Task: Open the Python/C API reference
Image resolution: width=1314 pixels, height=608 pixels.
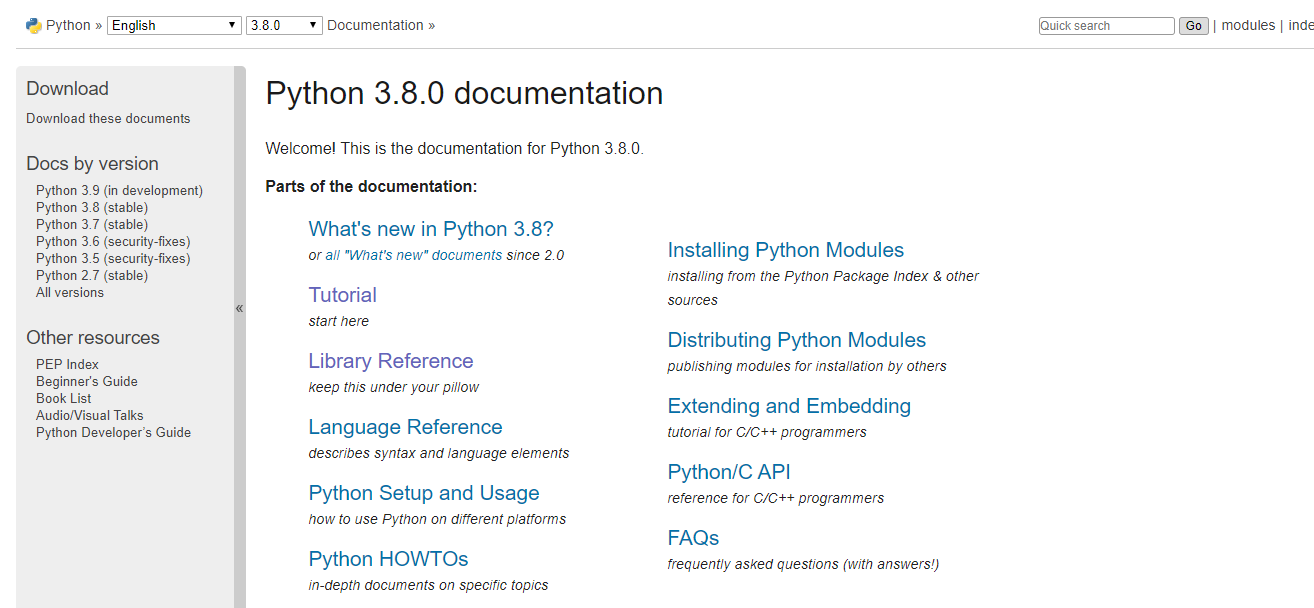Action: point(729,472)
